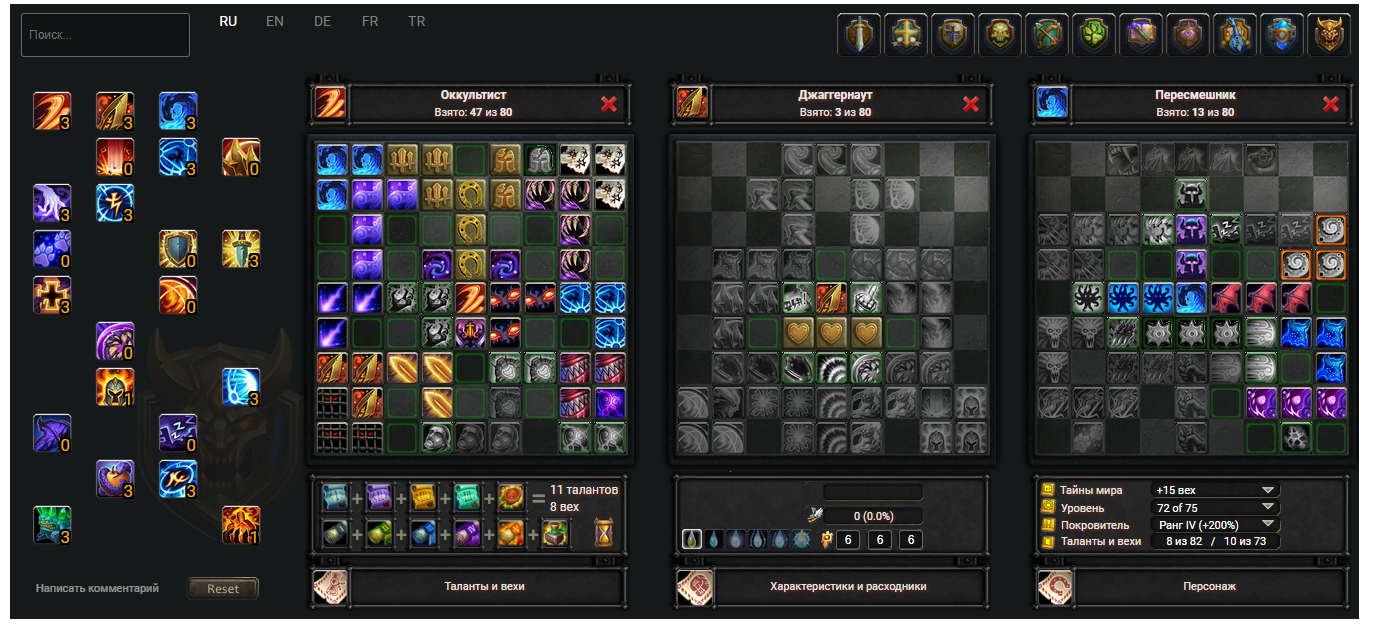
Task: Toggle the first blue talent scroll
Action: point(336,495)
